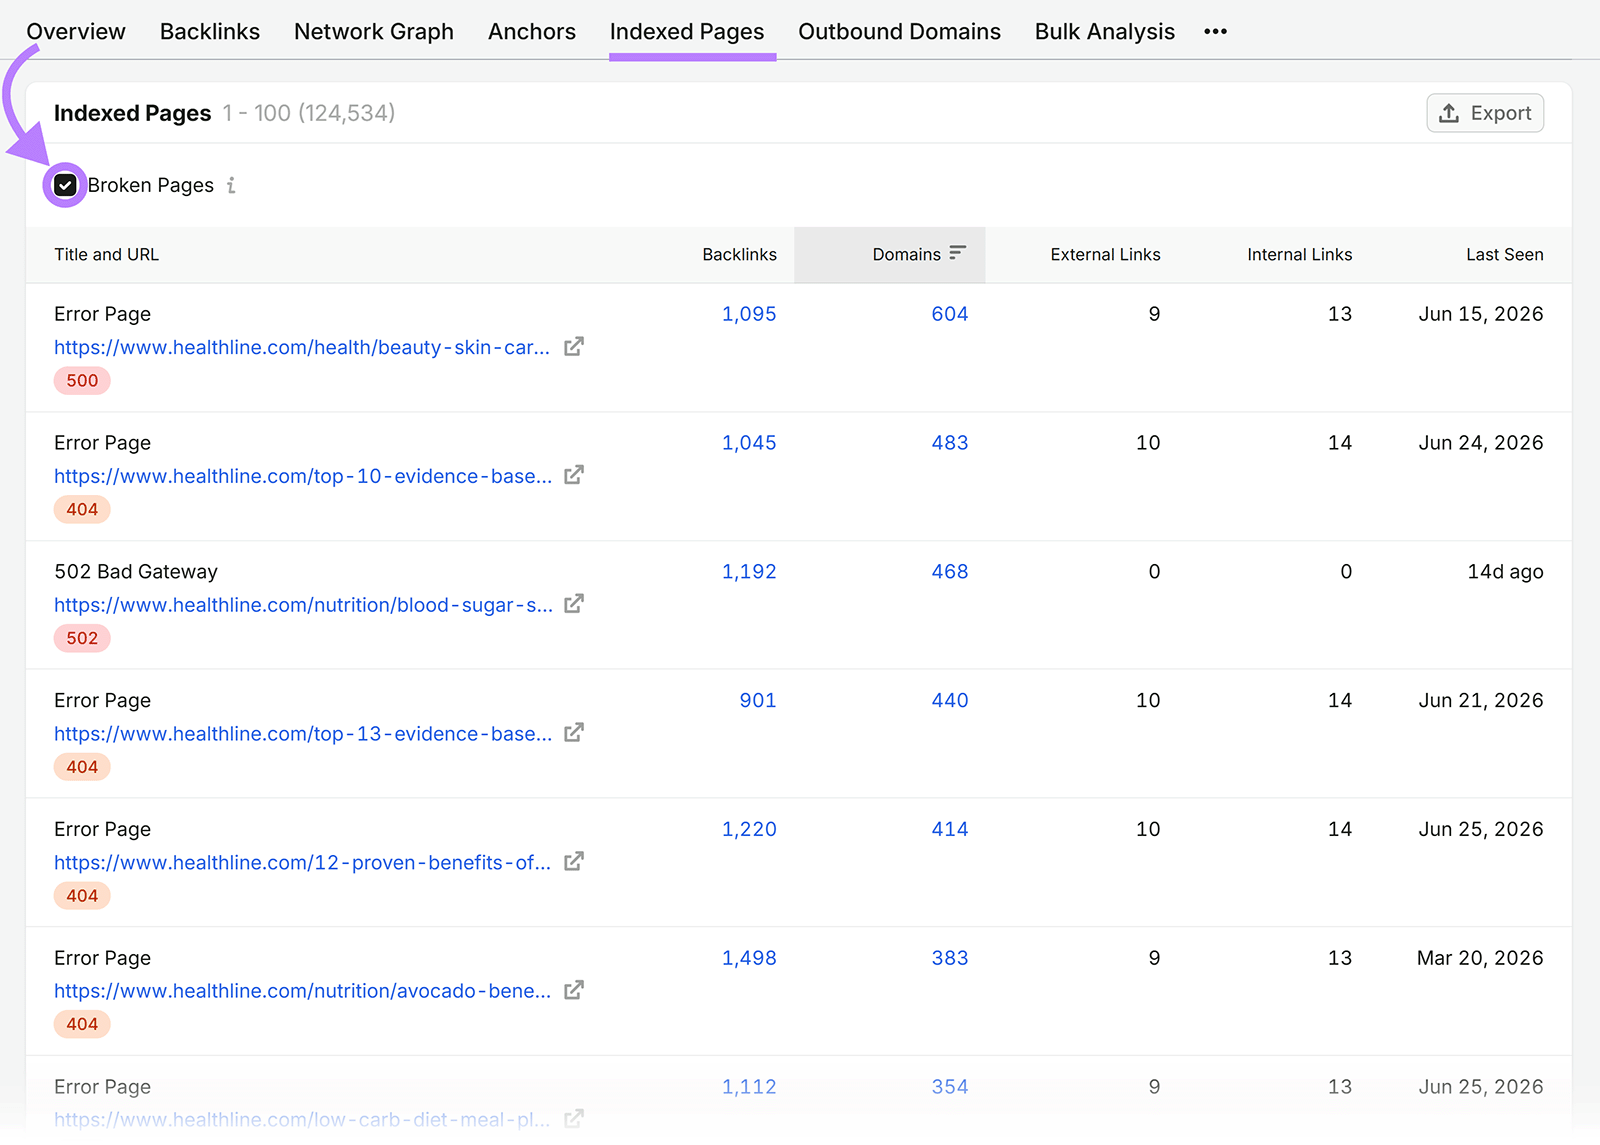Uncheck the Broken Pages checkbox
The width and height of the screenshot is (1600, 1145).
pos(65,185)
